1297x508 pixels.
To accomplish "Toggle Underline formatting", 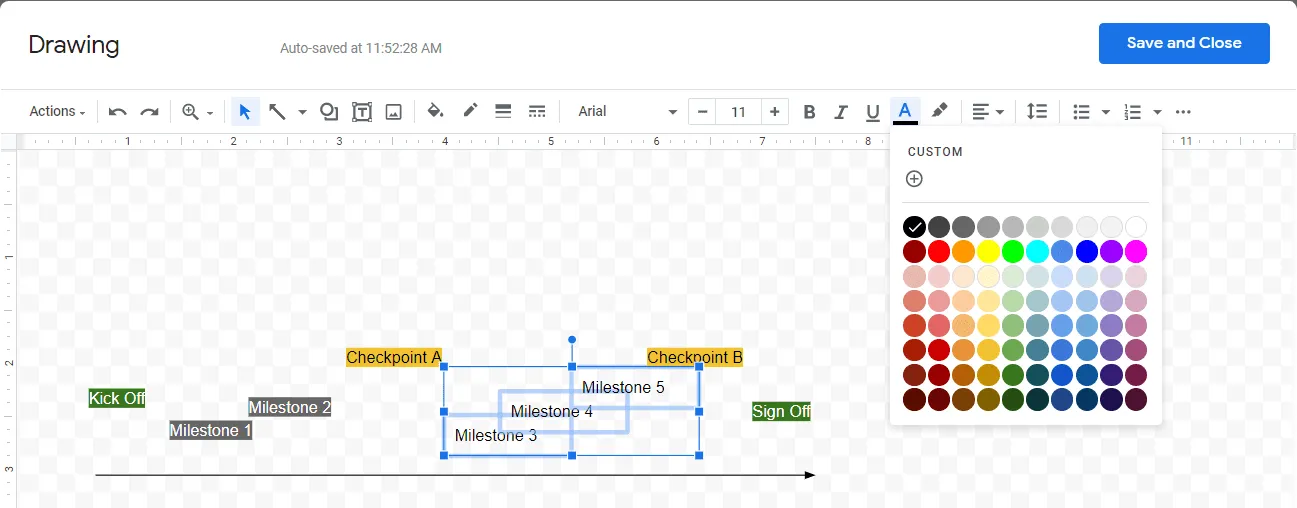I will coord(872,111).
